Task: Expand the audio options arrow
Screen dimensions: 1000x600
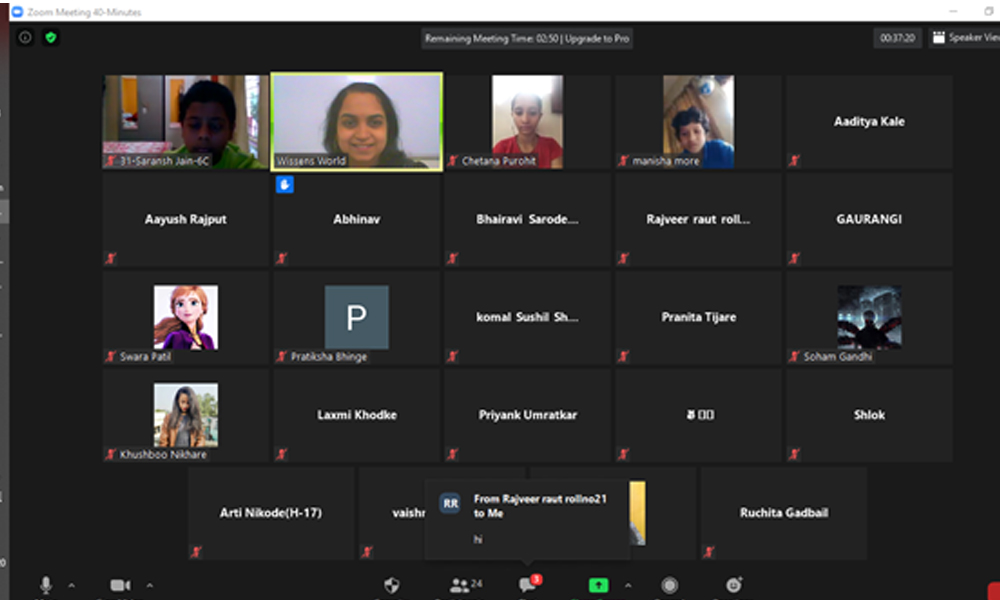Action: pyautogui.click(x=71, y=585)
